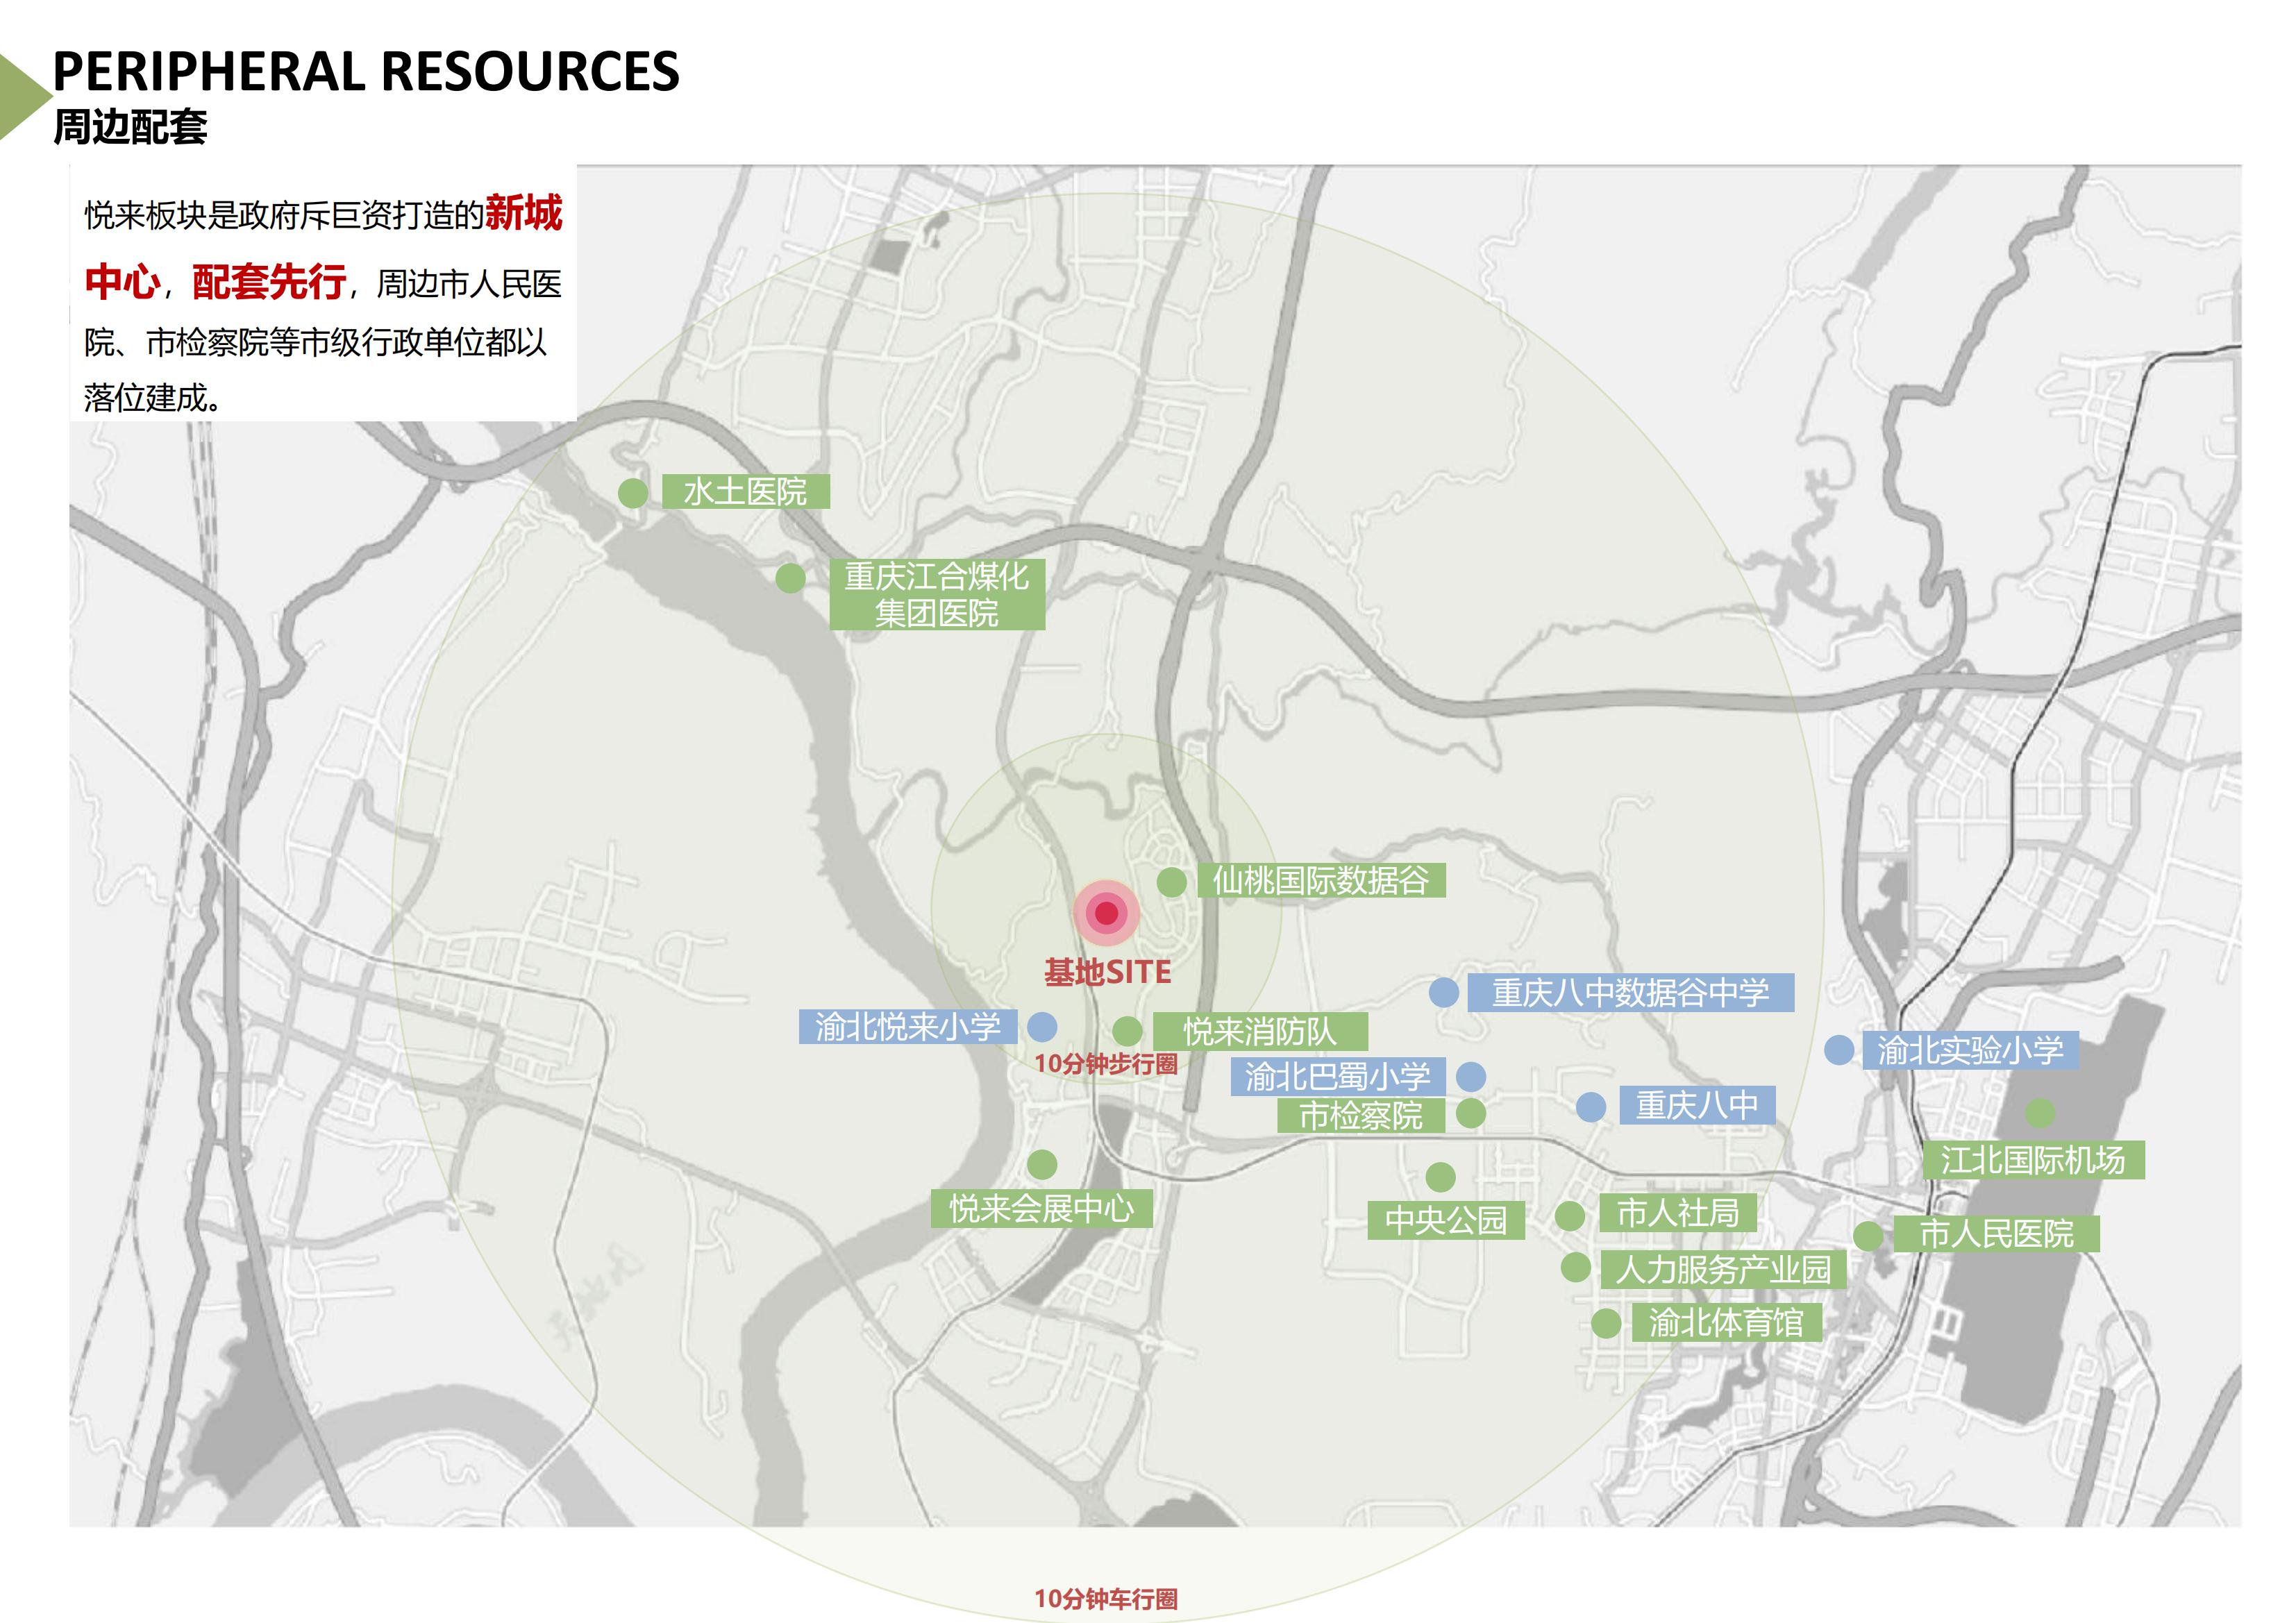This screenshot has width=2296, height=1623.
Task: Select the 悦来会展中心 label
Action: (x=1042, y=1208)
